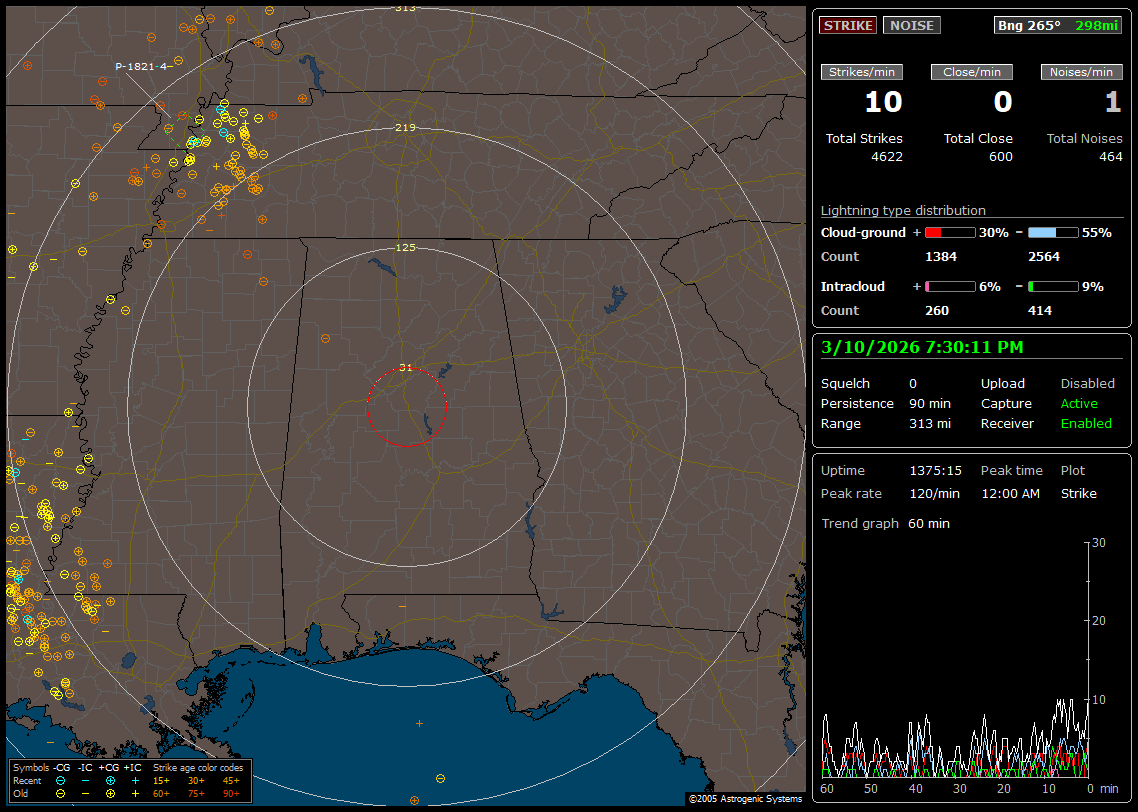
Task: Click the Strikes/min label box
Action: pos(862,72)
